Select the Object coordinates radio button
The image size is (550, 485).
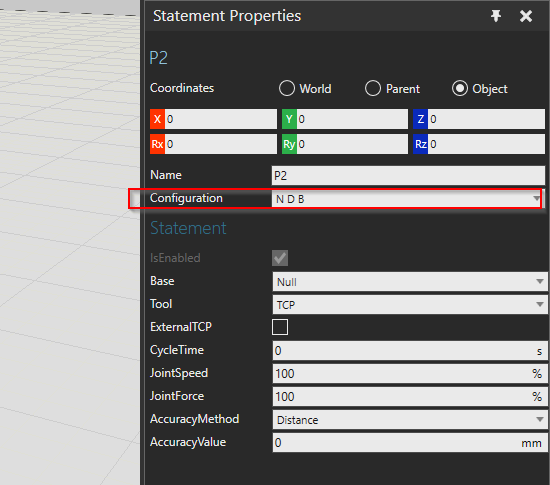[x=460, y=88]
